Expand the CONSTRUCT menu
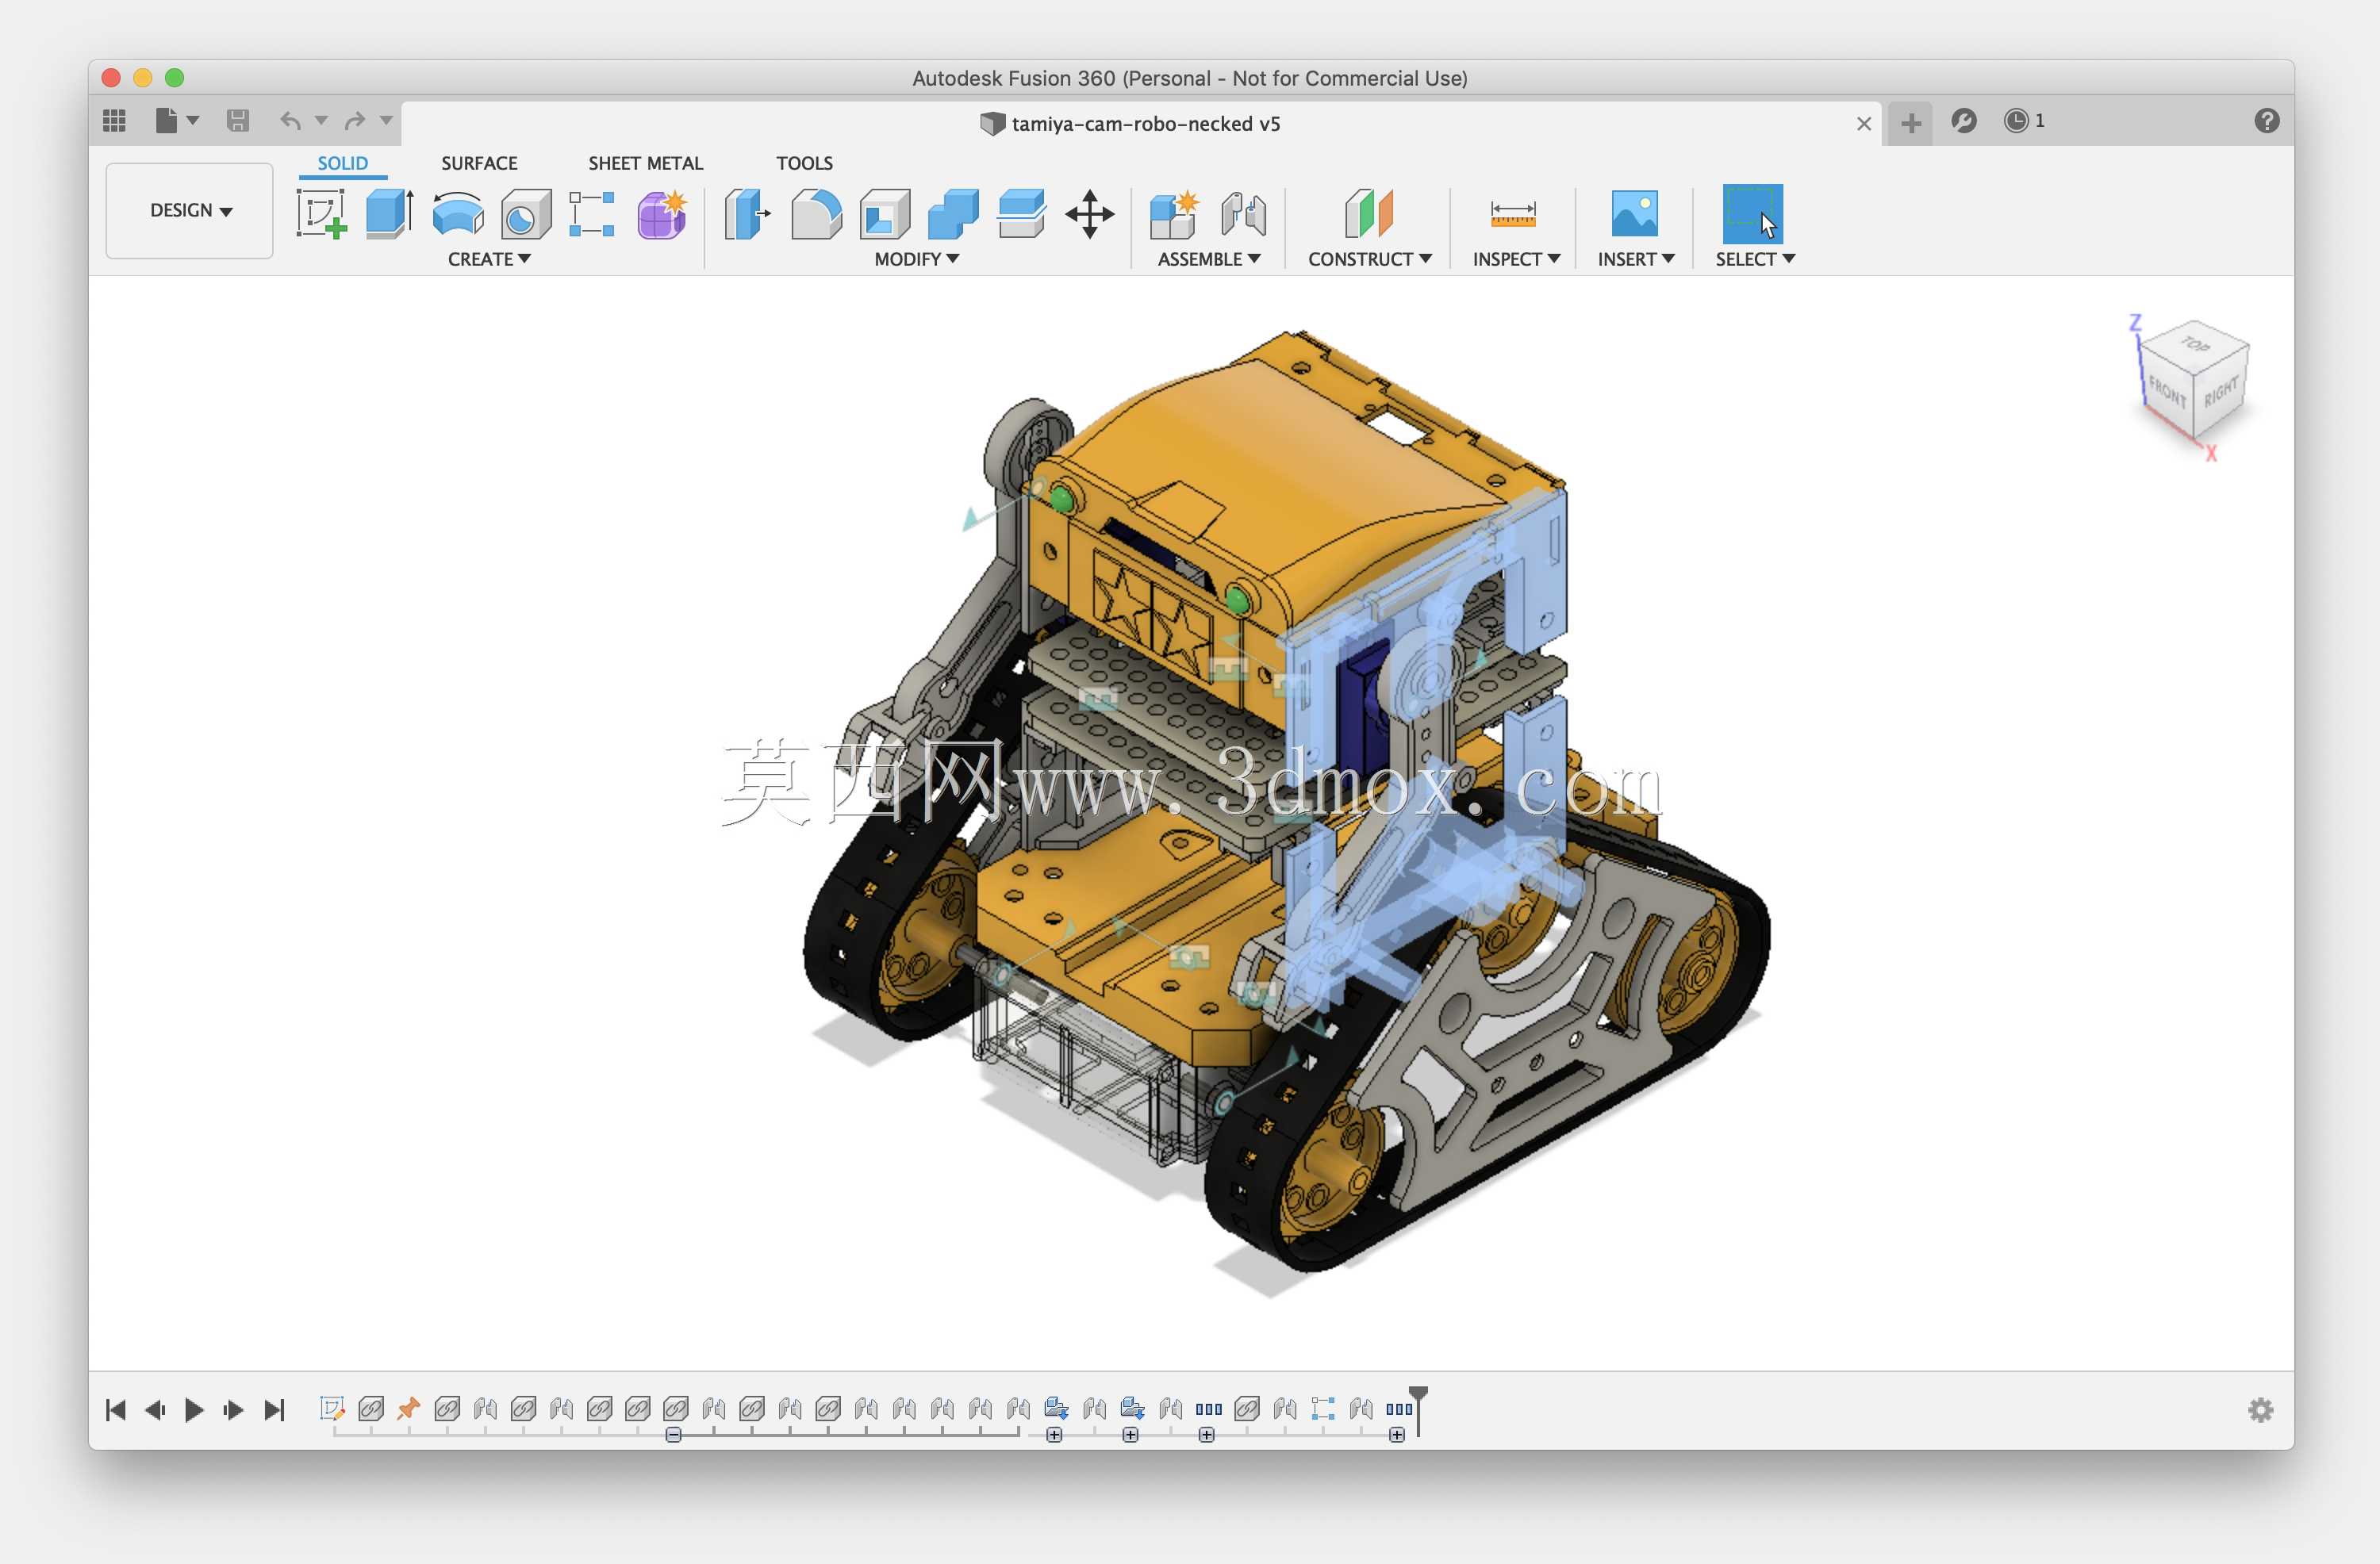The height and width of the screenshot is (1564, 2380). pos(1369,259)
